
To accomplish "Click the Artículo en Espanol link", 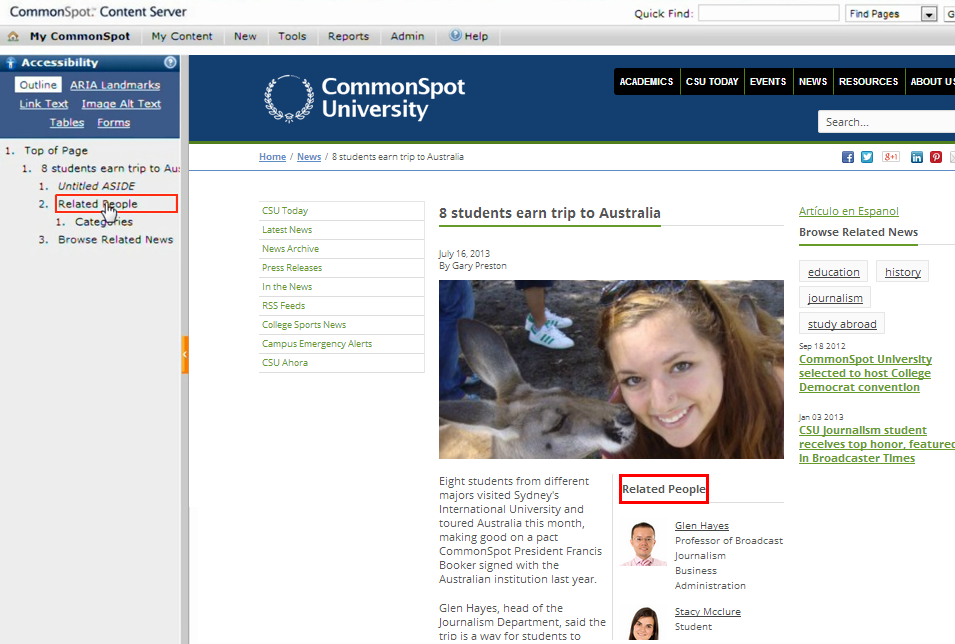I will [x=848, y=211].
